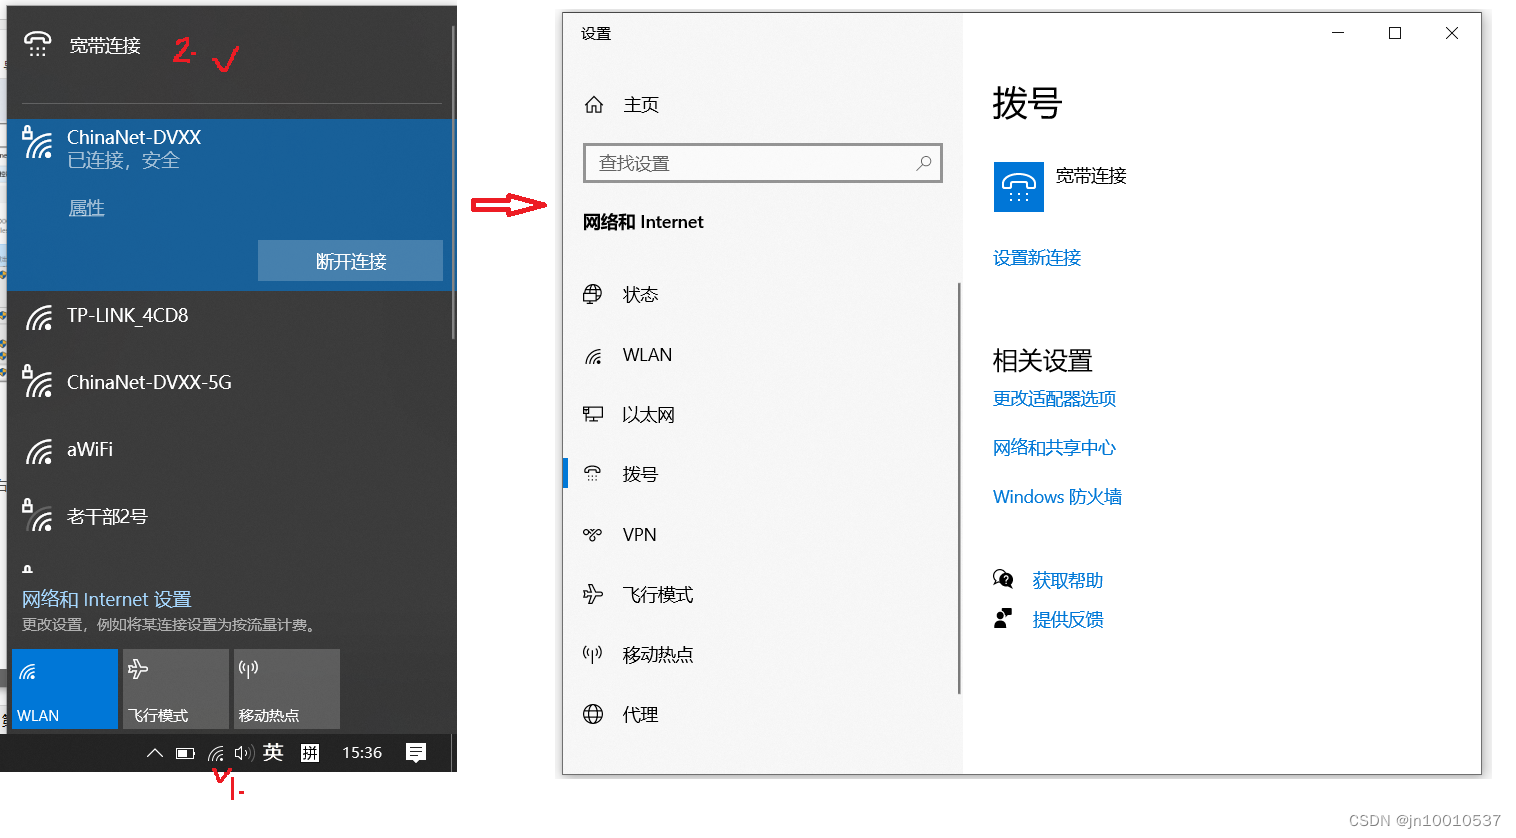The width and height of the screenshot is (1516, 838).
Task: Open the Action Center notification icon
Action: coord(416,753)
